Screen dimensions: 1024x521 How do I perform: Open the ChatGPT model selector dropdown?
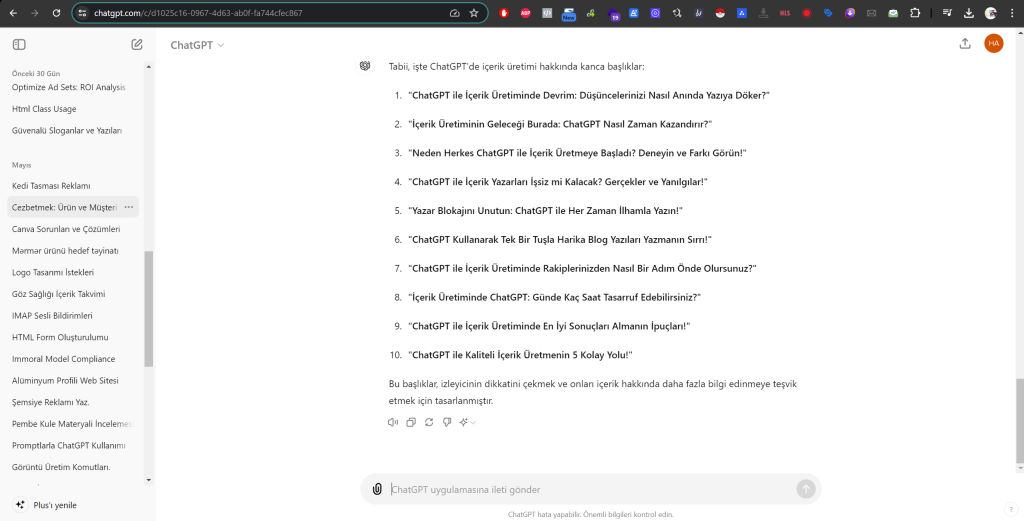tap(197, 45)
